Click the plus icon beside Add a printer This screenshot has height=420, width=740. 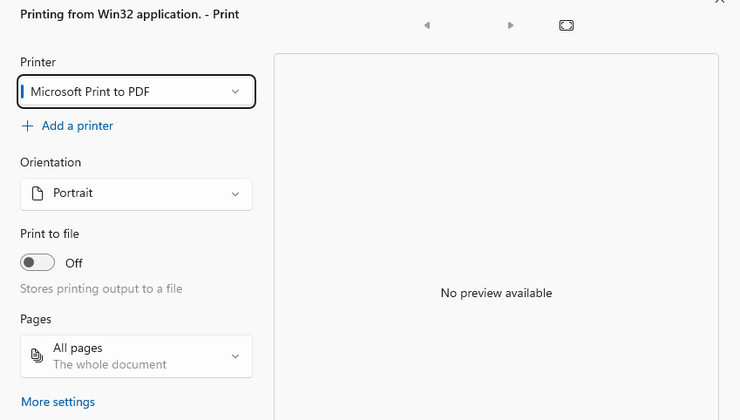click(27, 126)
